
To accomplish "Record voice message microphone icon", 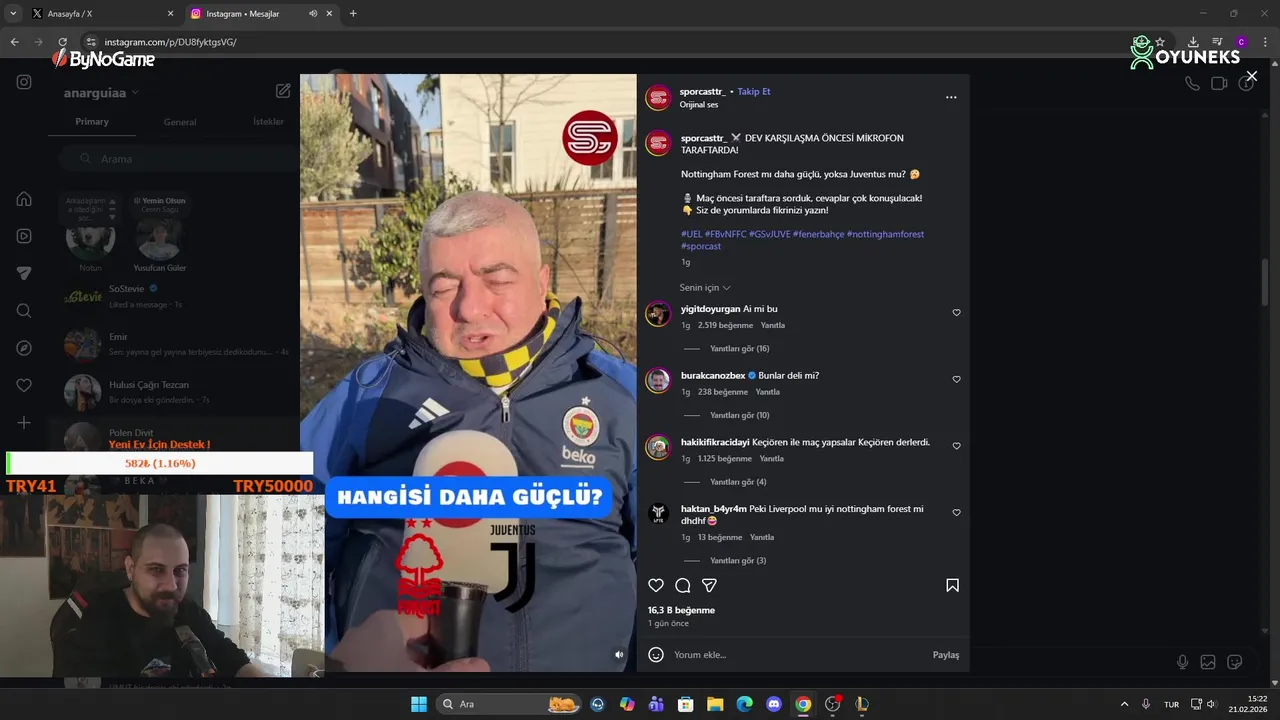I will 1183,662.
